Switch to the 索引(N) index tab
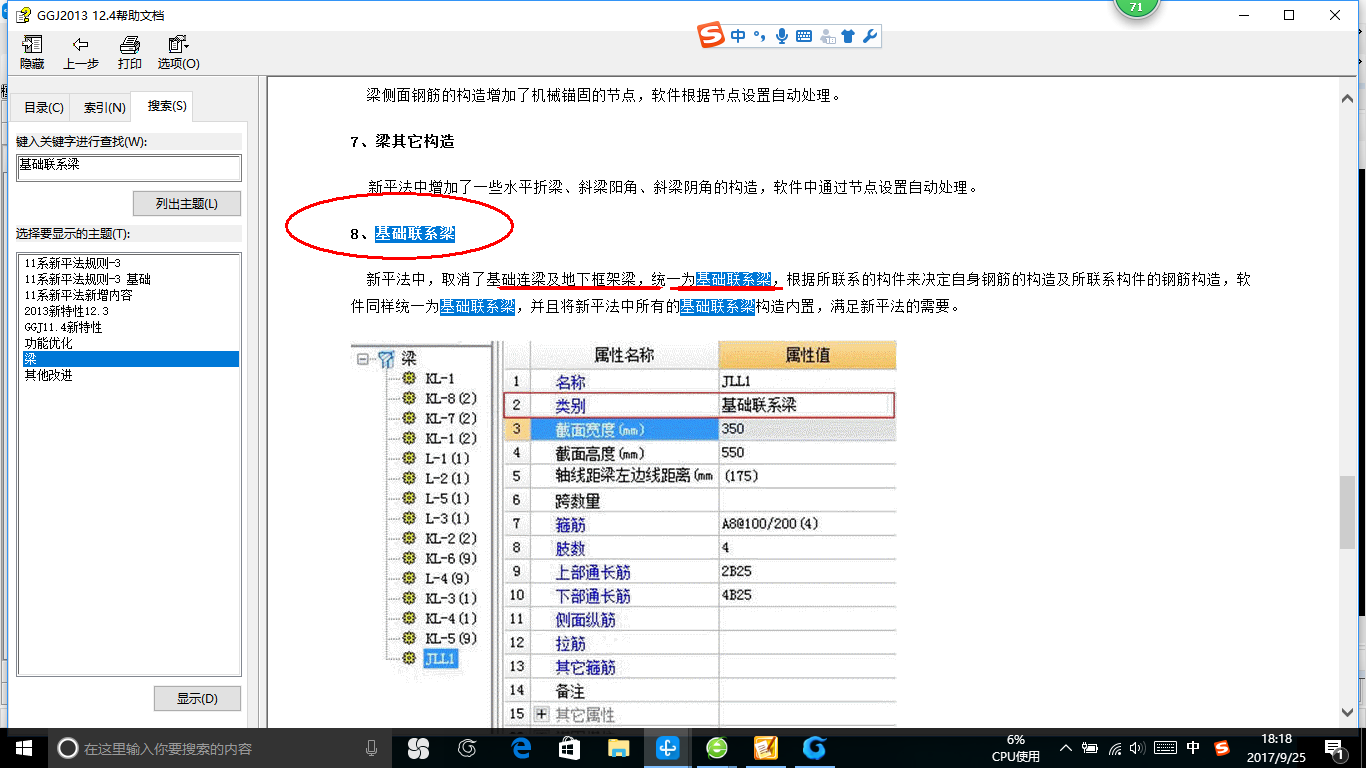 (x=105, y=107)
